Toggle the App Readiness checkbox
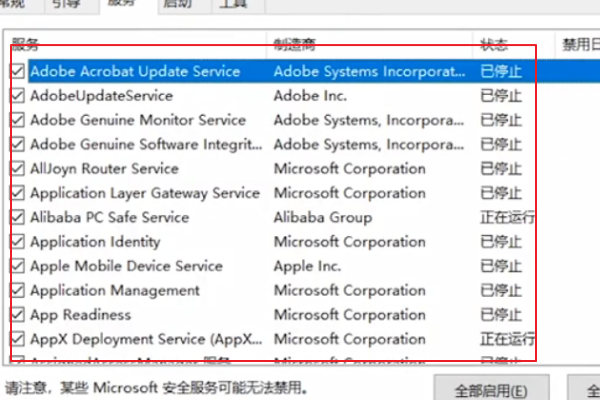This screenshot has height=400, width=600. (x=18, y=314)
